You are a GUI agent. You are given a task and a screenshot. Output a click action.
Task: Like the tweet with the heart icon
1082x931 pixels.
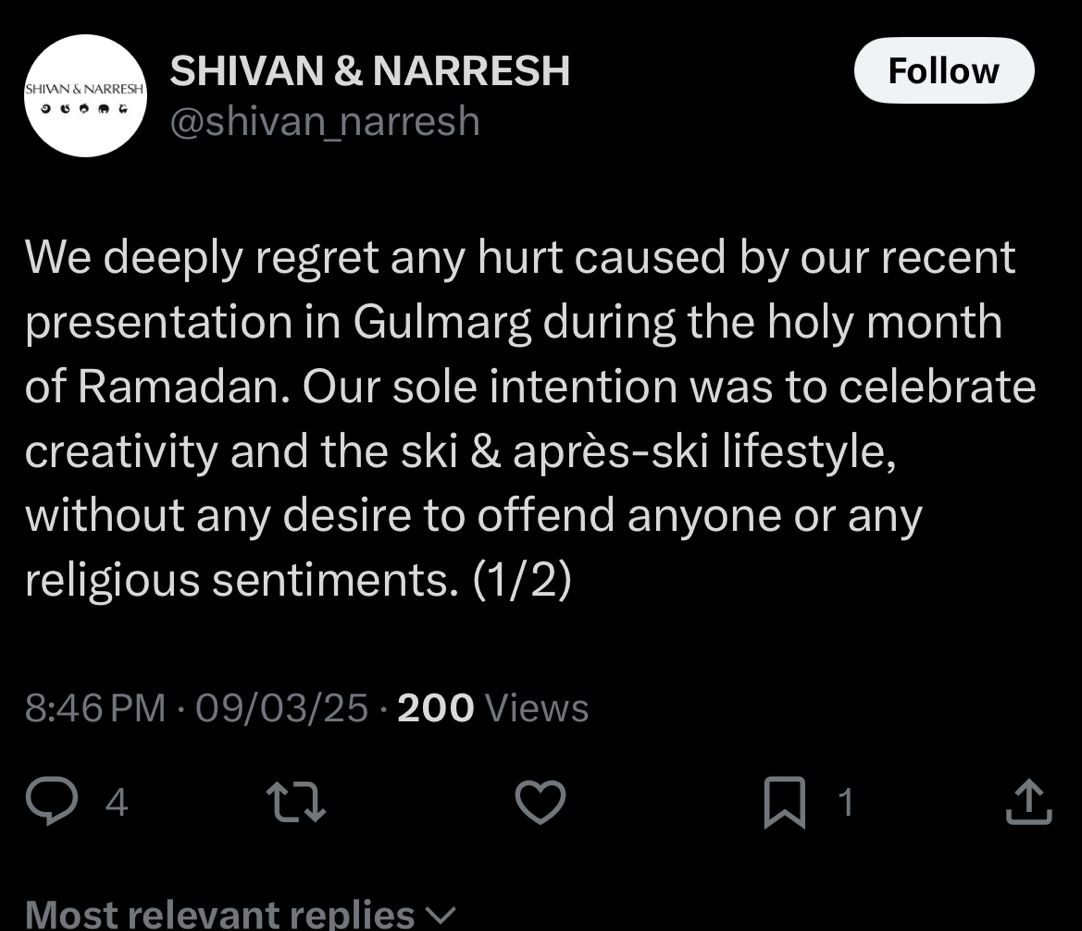[x=540, y=802]
